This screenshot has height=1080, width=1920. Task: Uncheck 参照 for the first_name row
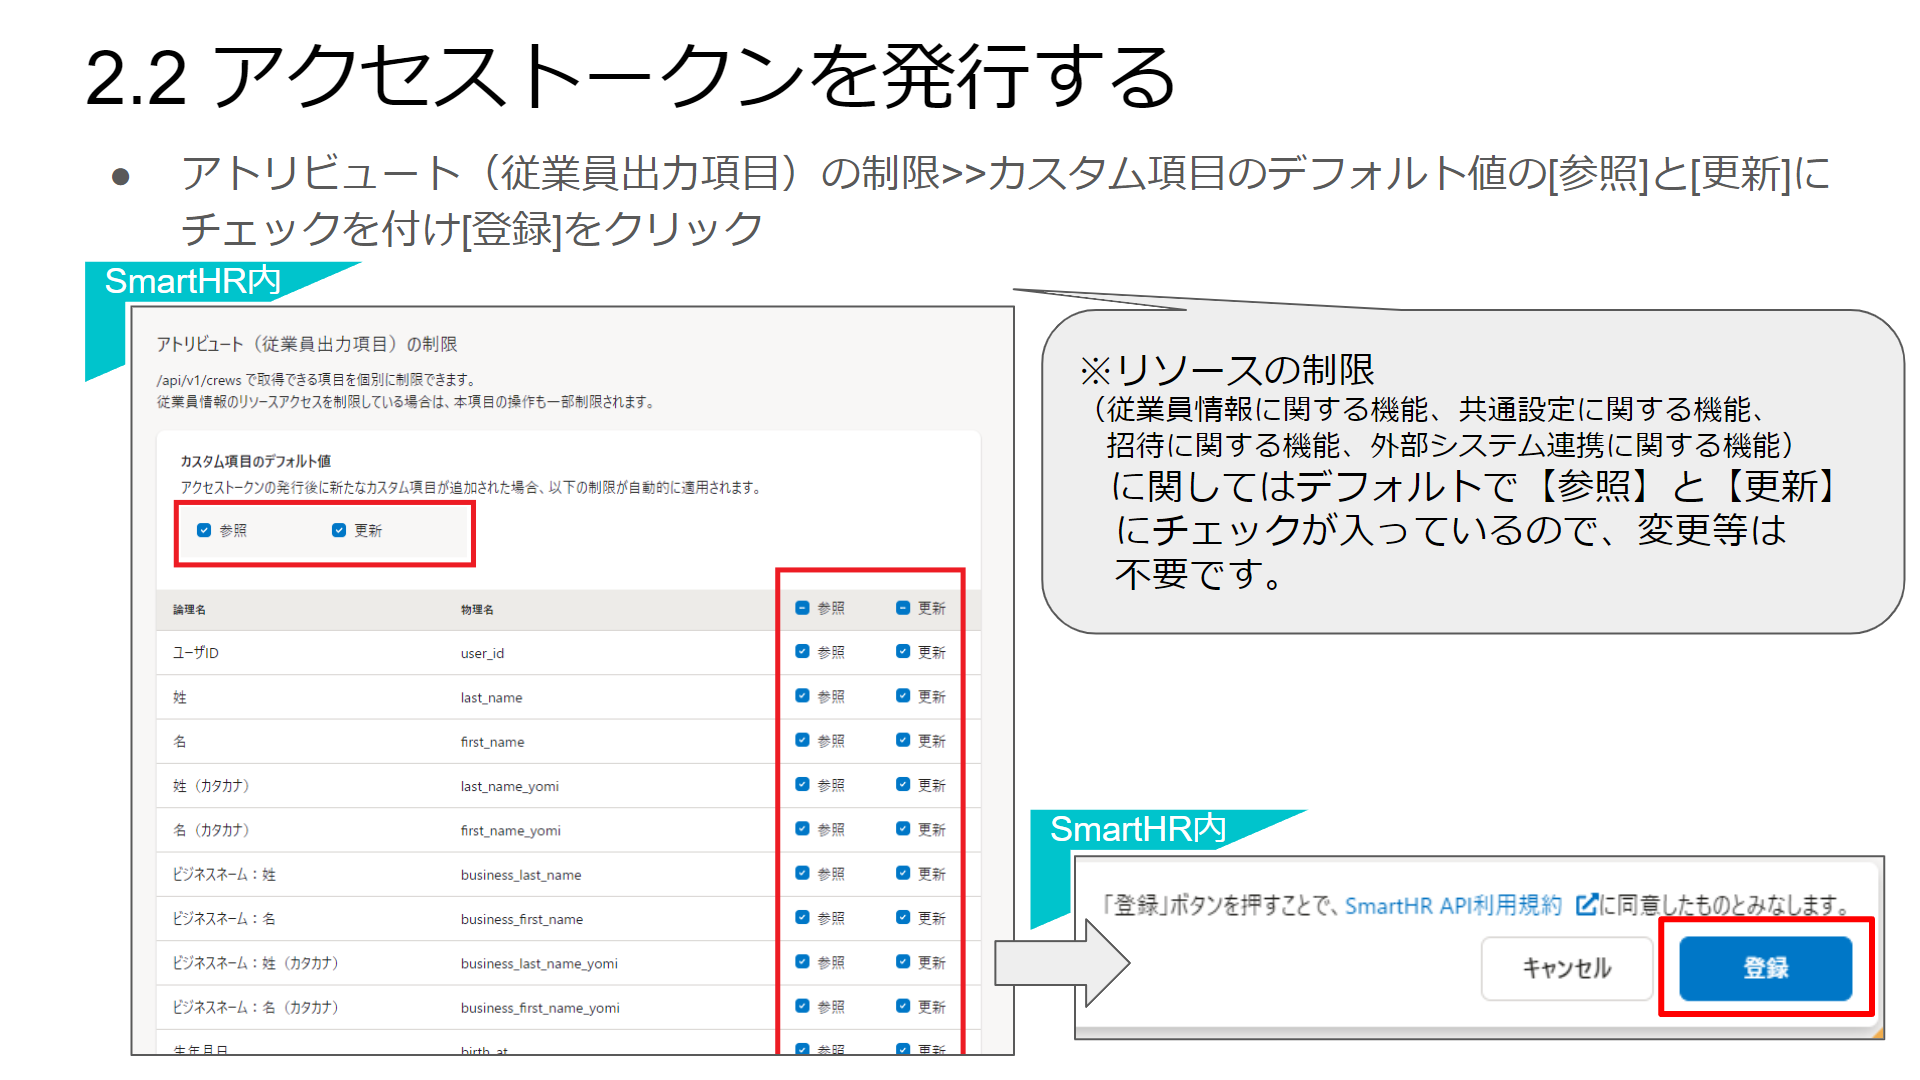(x=802, y=740)
